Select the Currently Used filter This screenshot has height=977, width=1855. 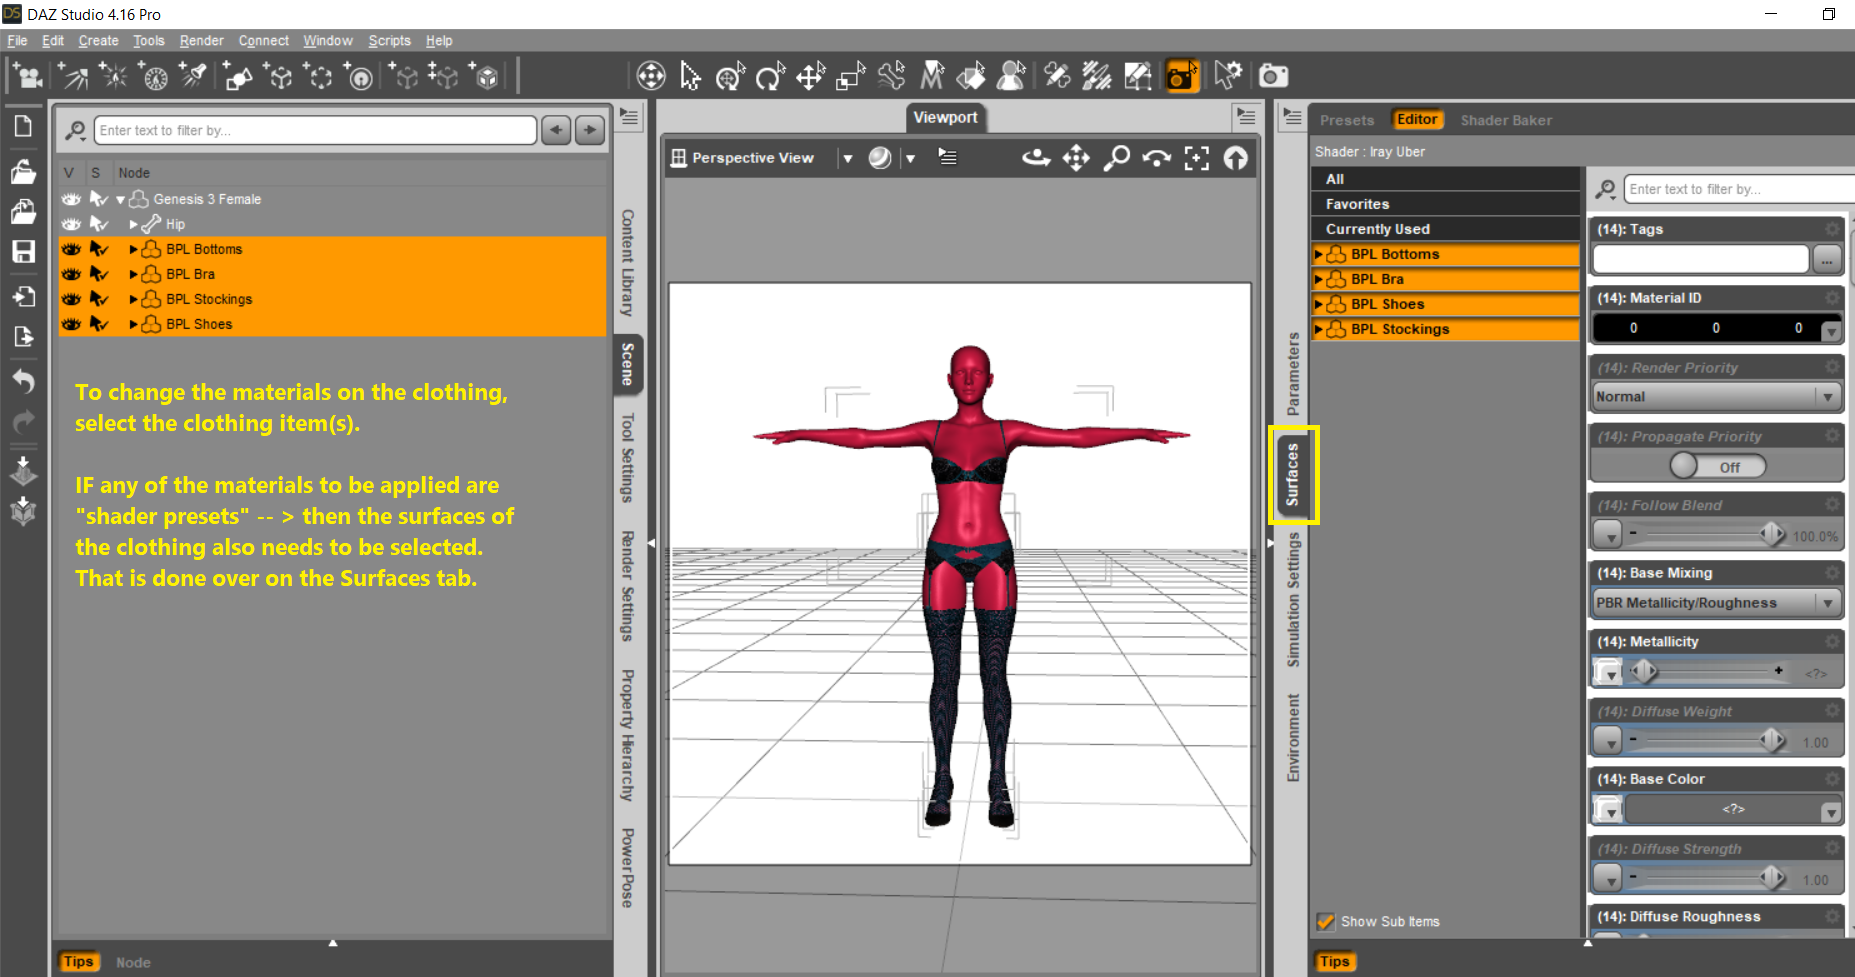[x=1445, y=229]
